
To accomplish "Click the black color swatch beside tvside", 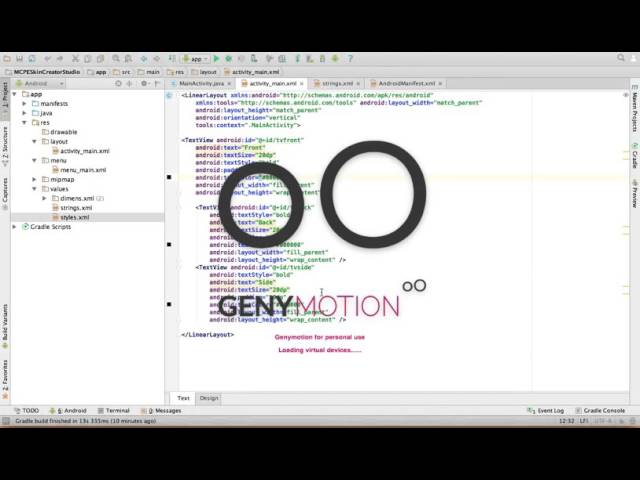I will [x=169, y=304].
